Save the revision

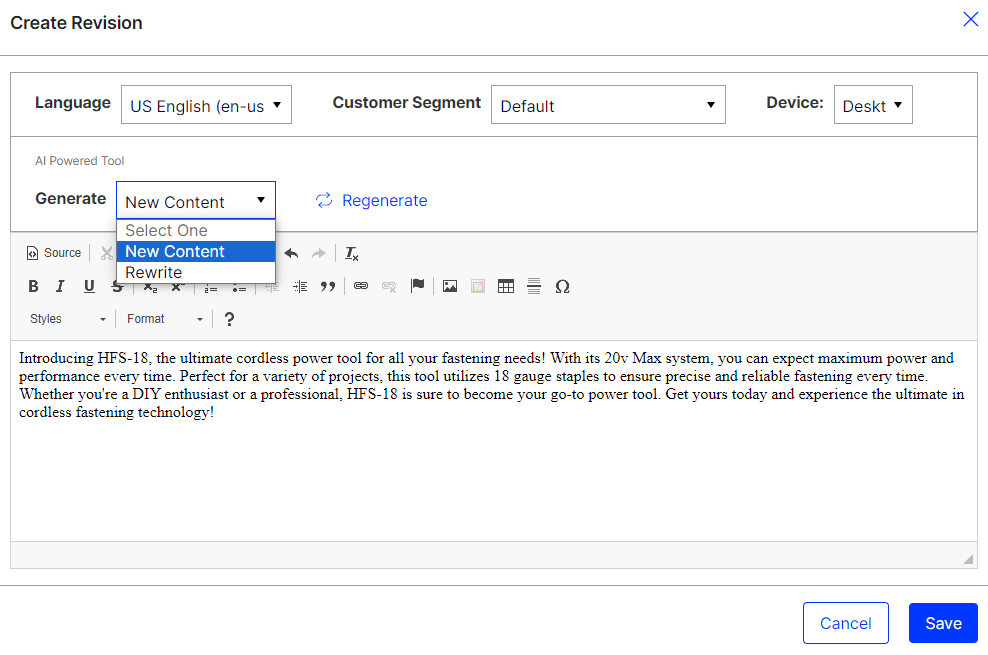tap(943, 623)
